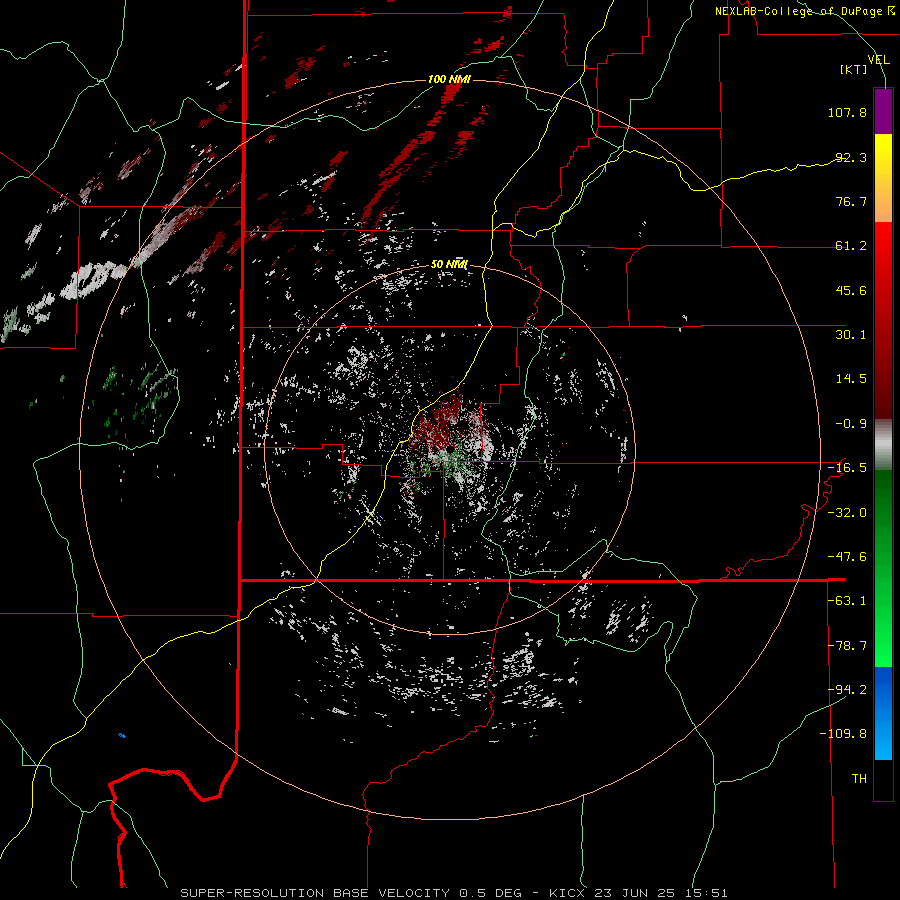Select the -109.8 legend value
Screen dimensions: 900x900
click(843, 734)
